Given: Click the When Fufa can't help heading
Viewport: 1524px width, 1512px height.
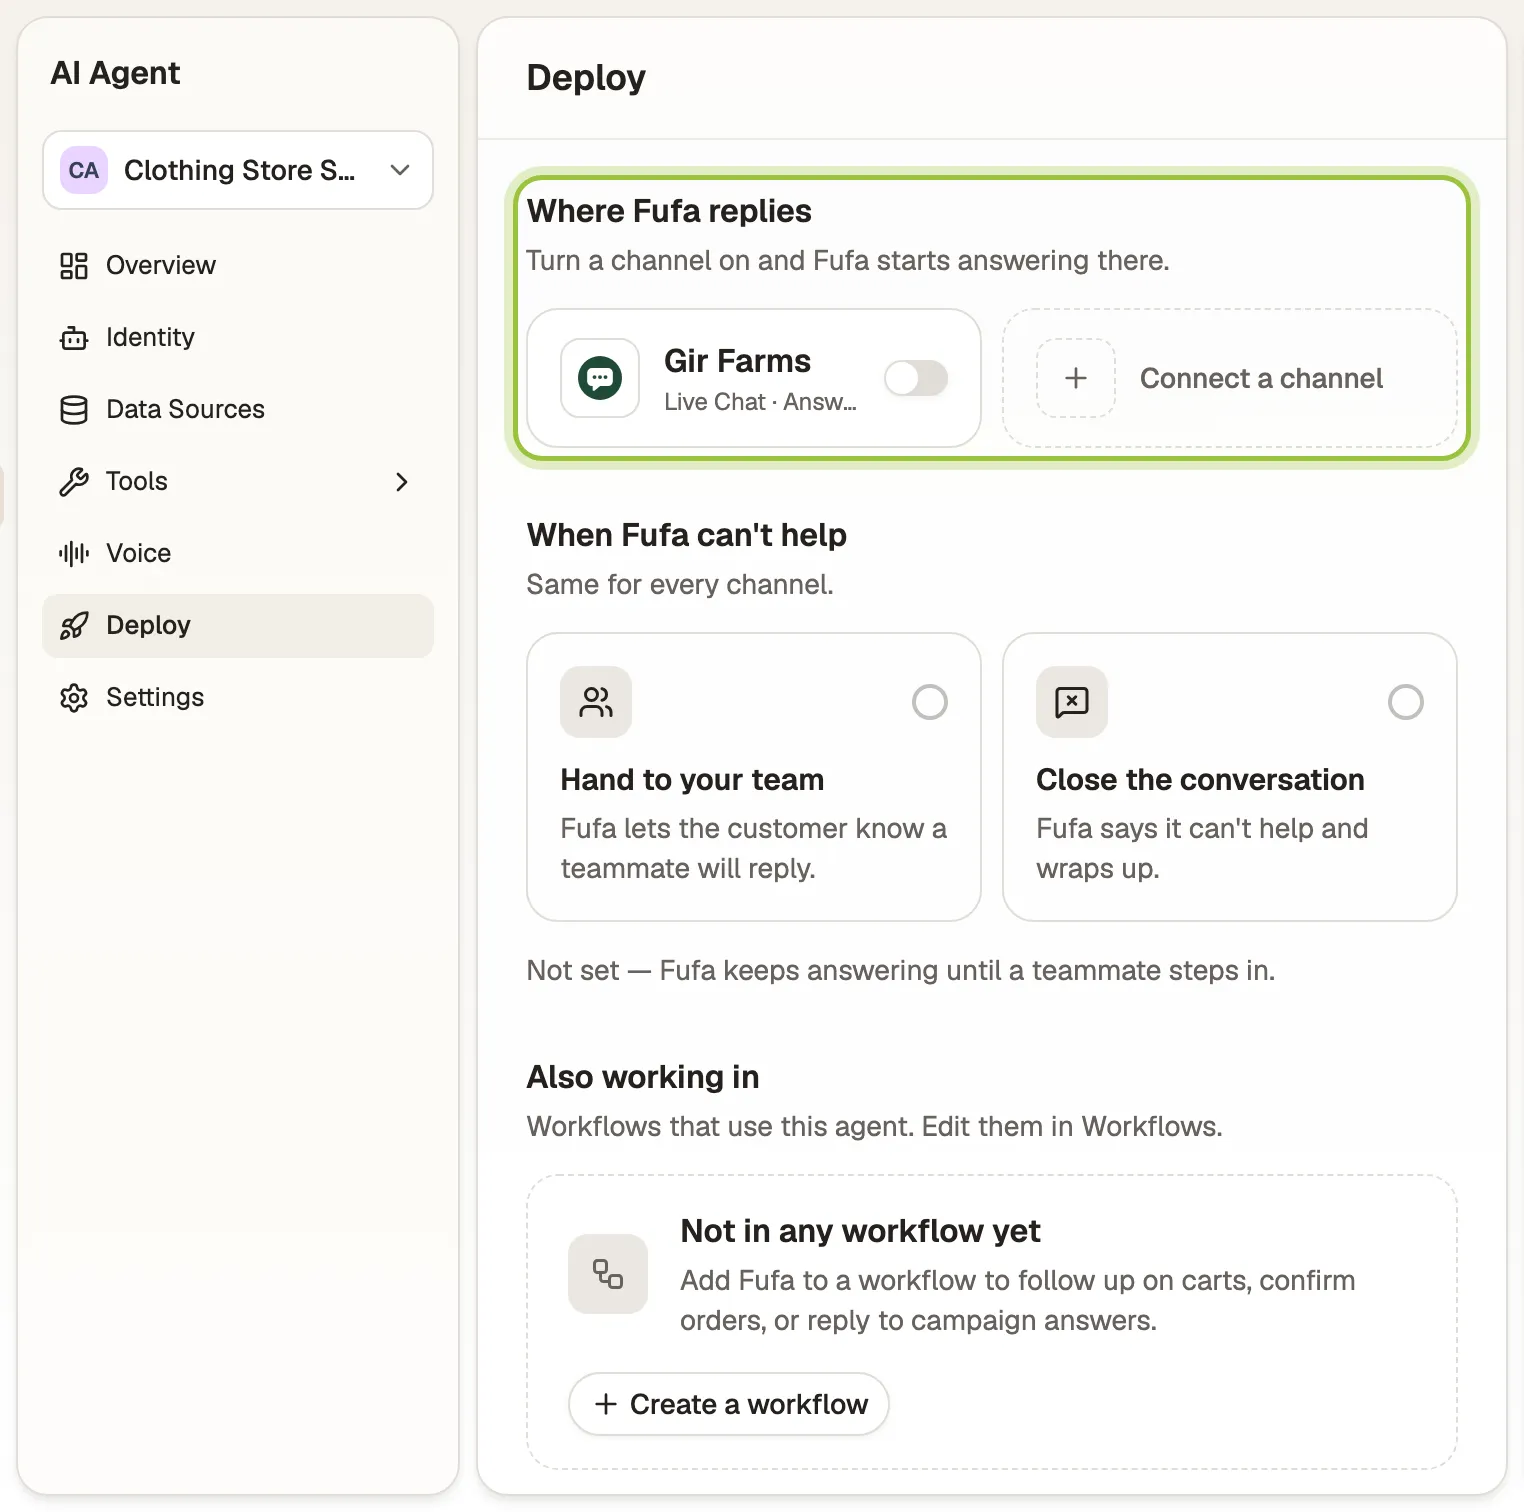Looking at the screenshot, I should click(687, 535).
